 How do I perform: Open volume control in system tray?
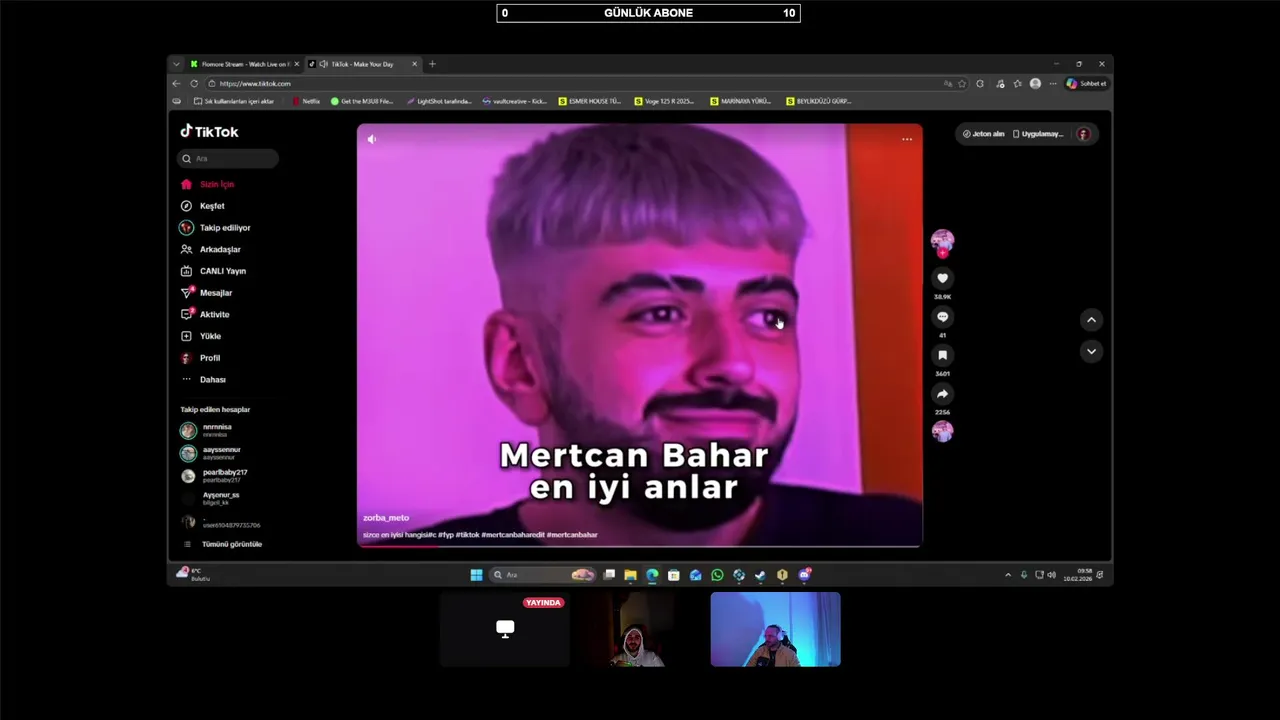[1051, 575]
